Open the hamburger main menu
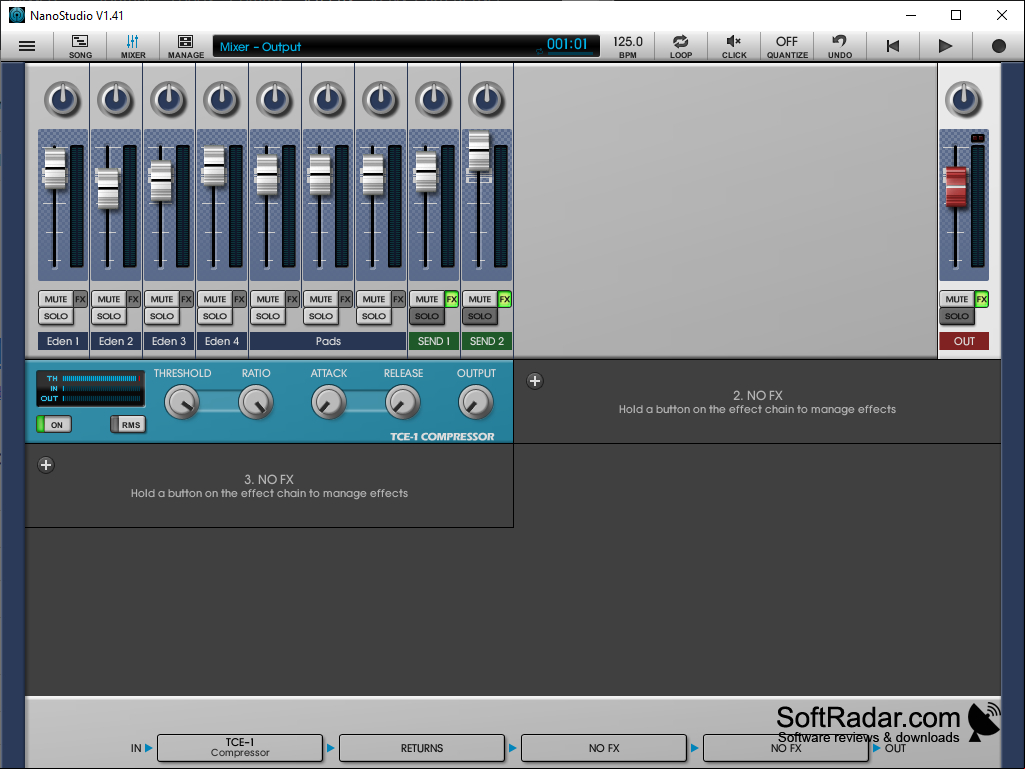Image resolution: width=1025 pixels, height=769 pixels. point(27,46)
